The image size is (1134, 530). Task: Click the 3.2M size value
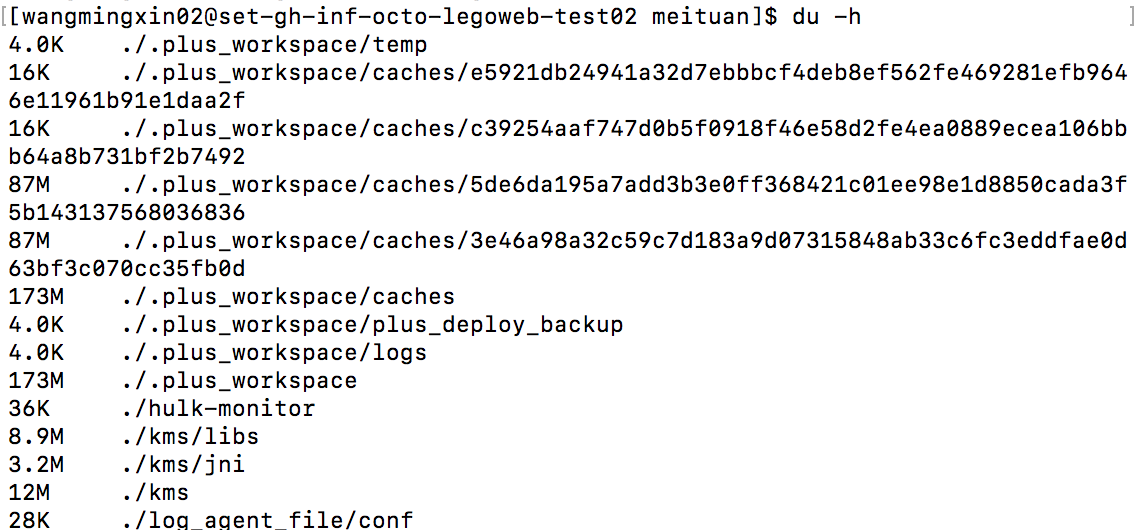click(36, 465)
